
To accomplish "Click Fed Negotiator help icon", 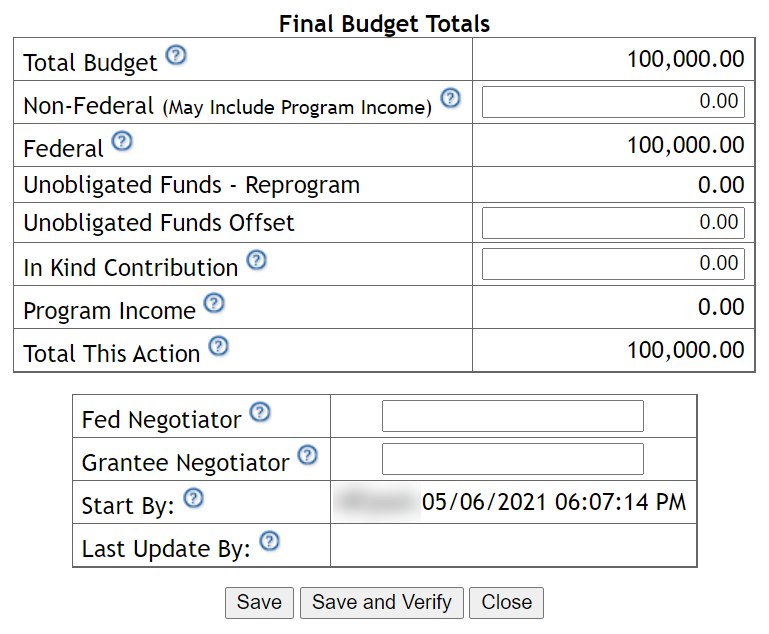I will [x=260, y=412].
